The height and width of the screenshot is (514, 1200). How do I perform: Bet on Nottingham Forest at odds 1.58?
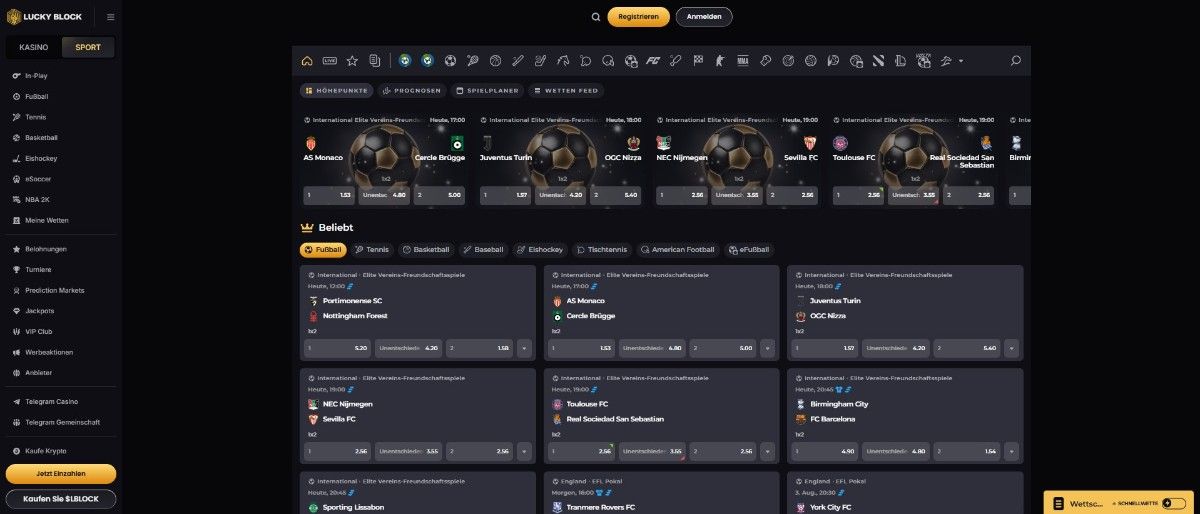(x=479, y=348)
